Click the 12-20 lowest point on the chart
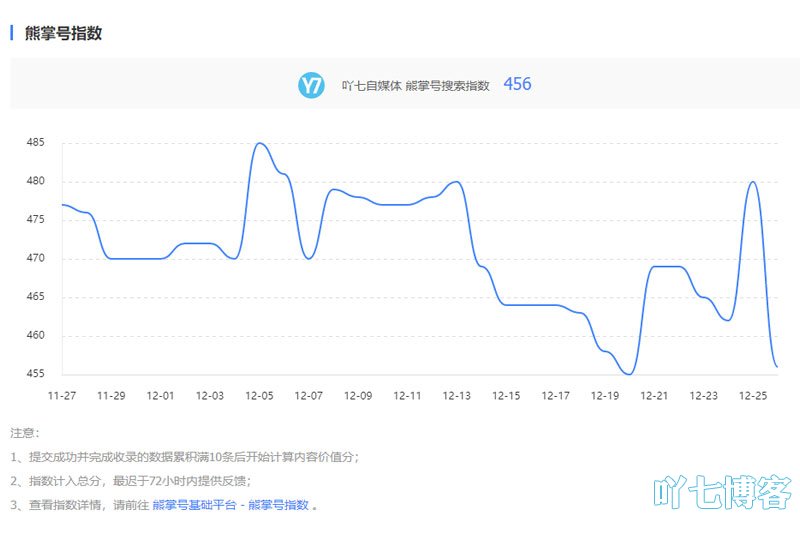This screenshot has width=800, height=533. point(629,374)
